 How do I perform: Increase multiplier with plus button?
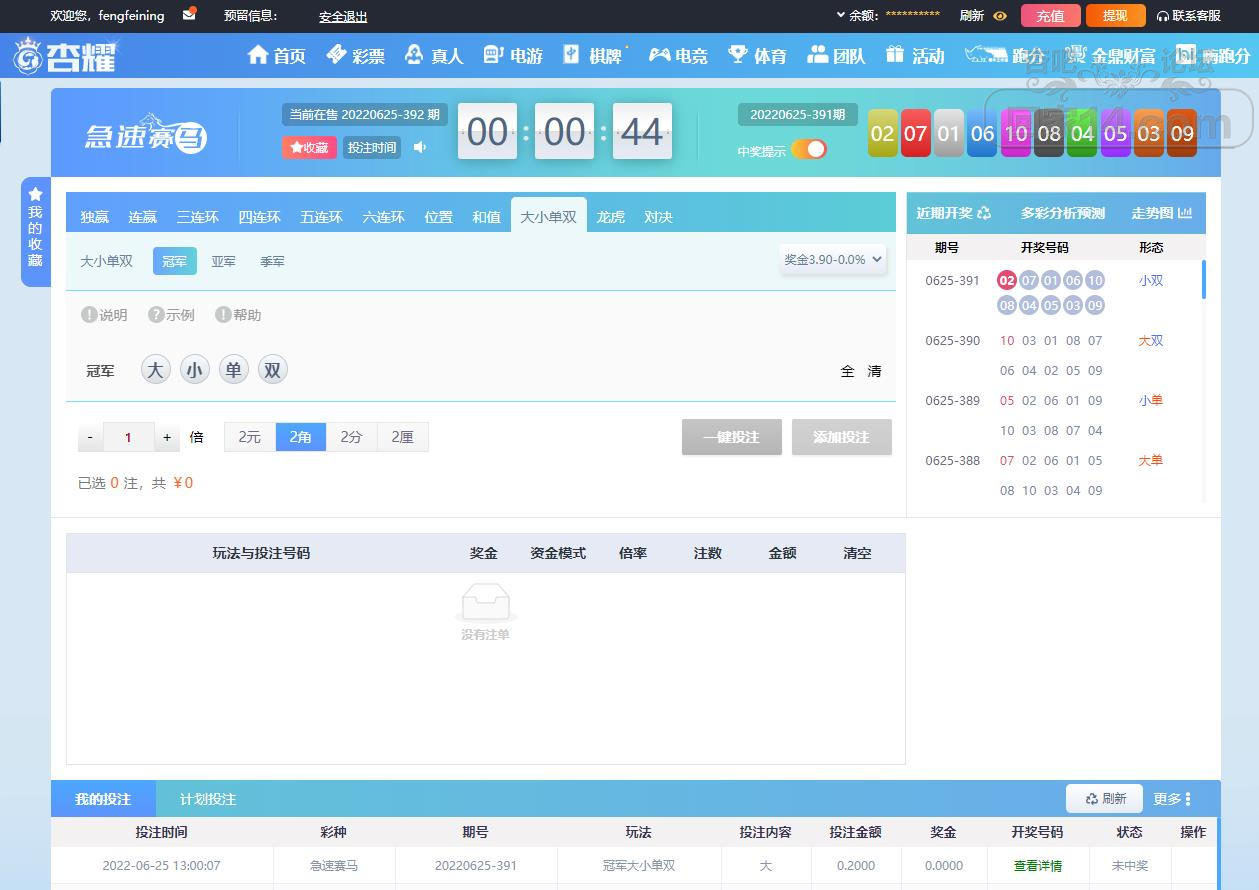point(167,437)
